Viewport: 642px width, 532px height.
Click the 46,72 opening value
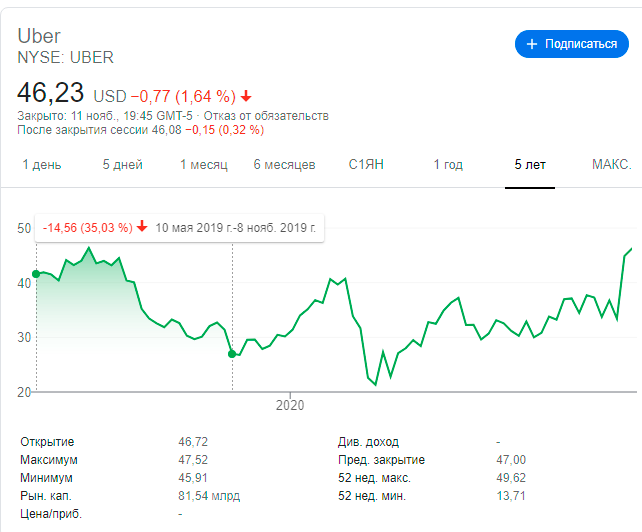pyautogui.click(x=193, y=442)
